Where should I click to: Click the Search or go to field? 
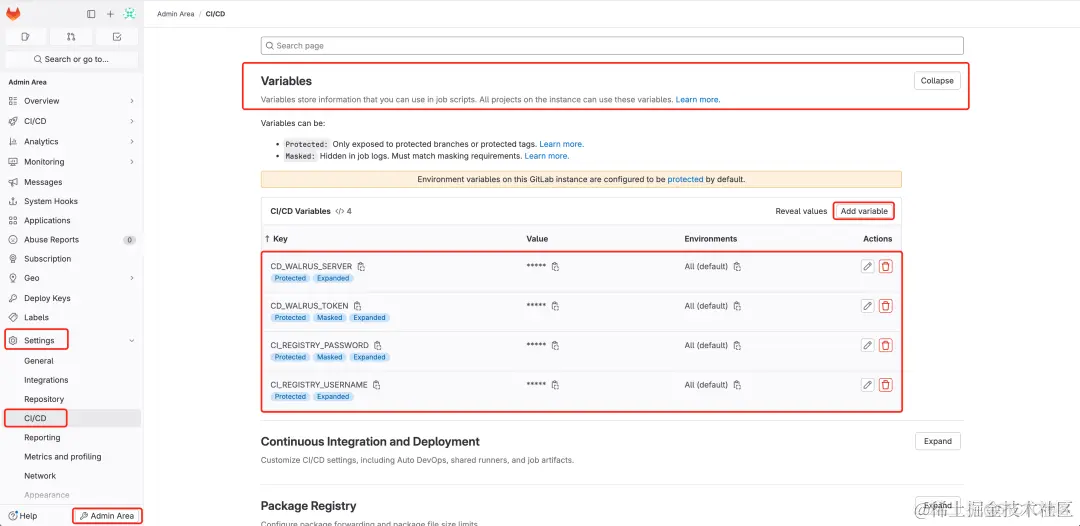point(72,59)
